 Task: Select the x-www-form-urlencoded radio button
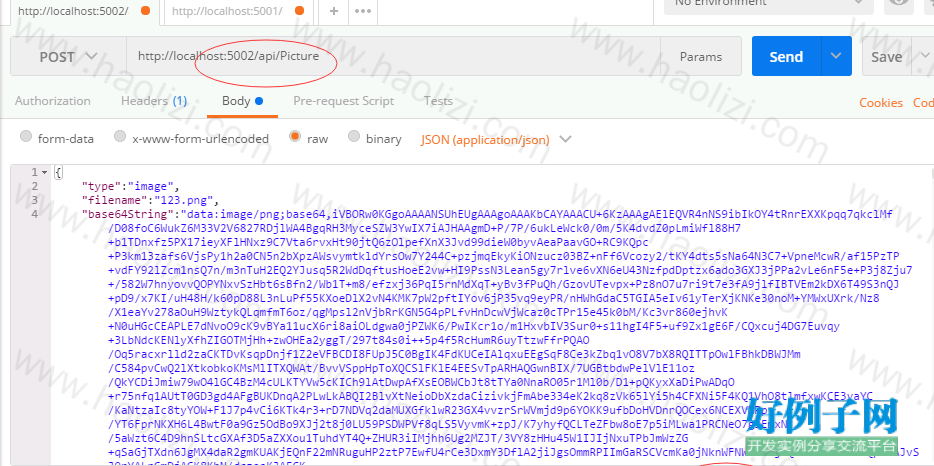(120, 136)
